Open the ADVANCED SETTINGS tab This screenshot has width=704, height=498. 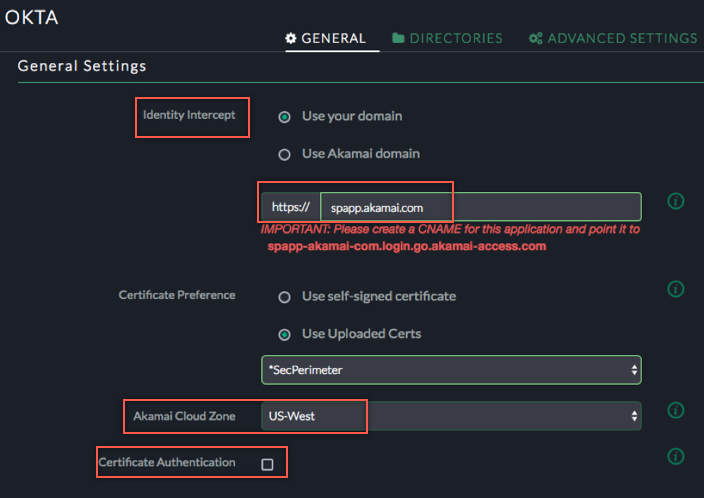pyautogui.click(x=622, y=38)
